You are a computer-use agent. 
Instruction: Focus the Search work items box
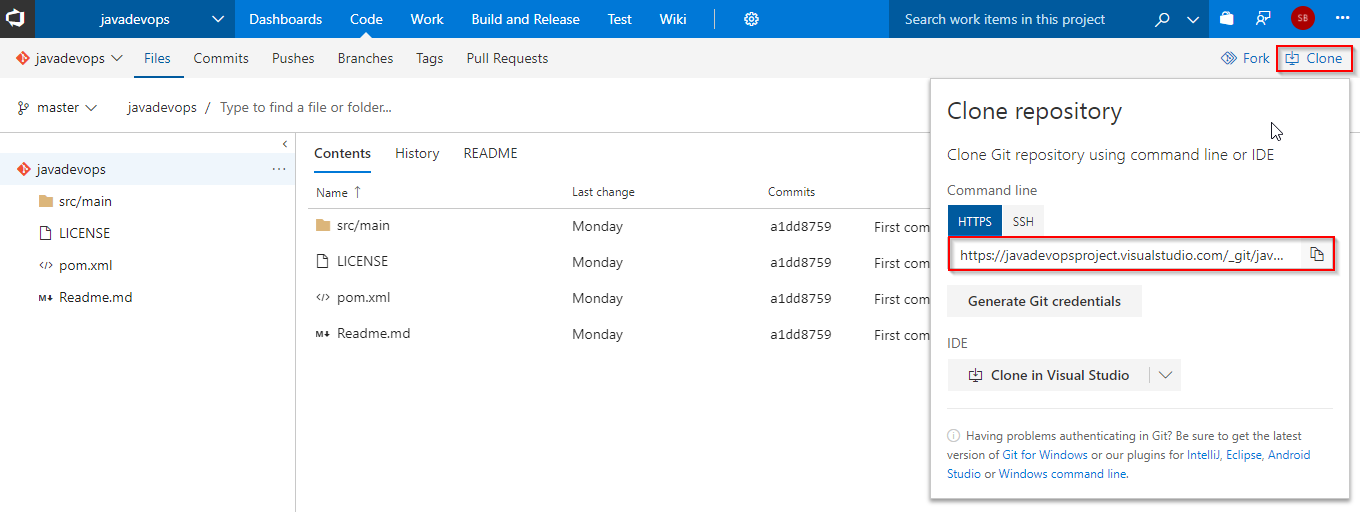(x=1020, y=19)
